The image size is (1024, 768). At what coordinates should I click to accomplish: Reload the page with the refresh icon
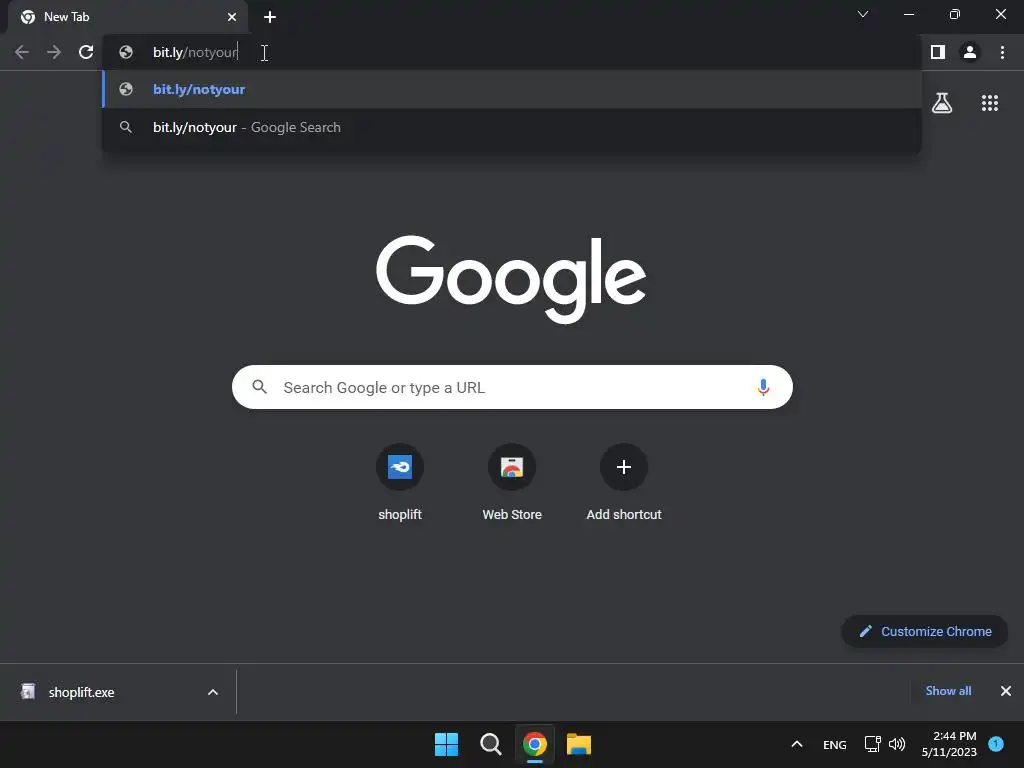[x=86, y=52]
